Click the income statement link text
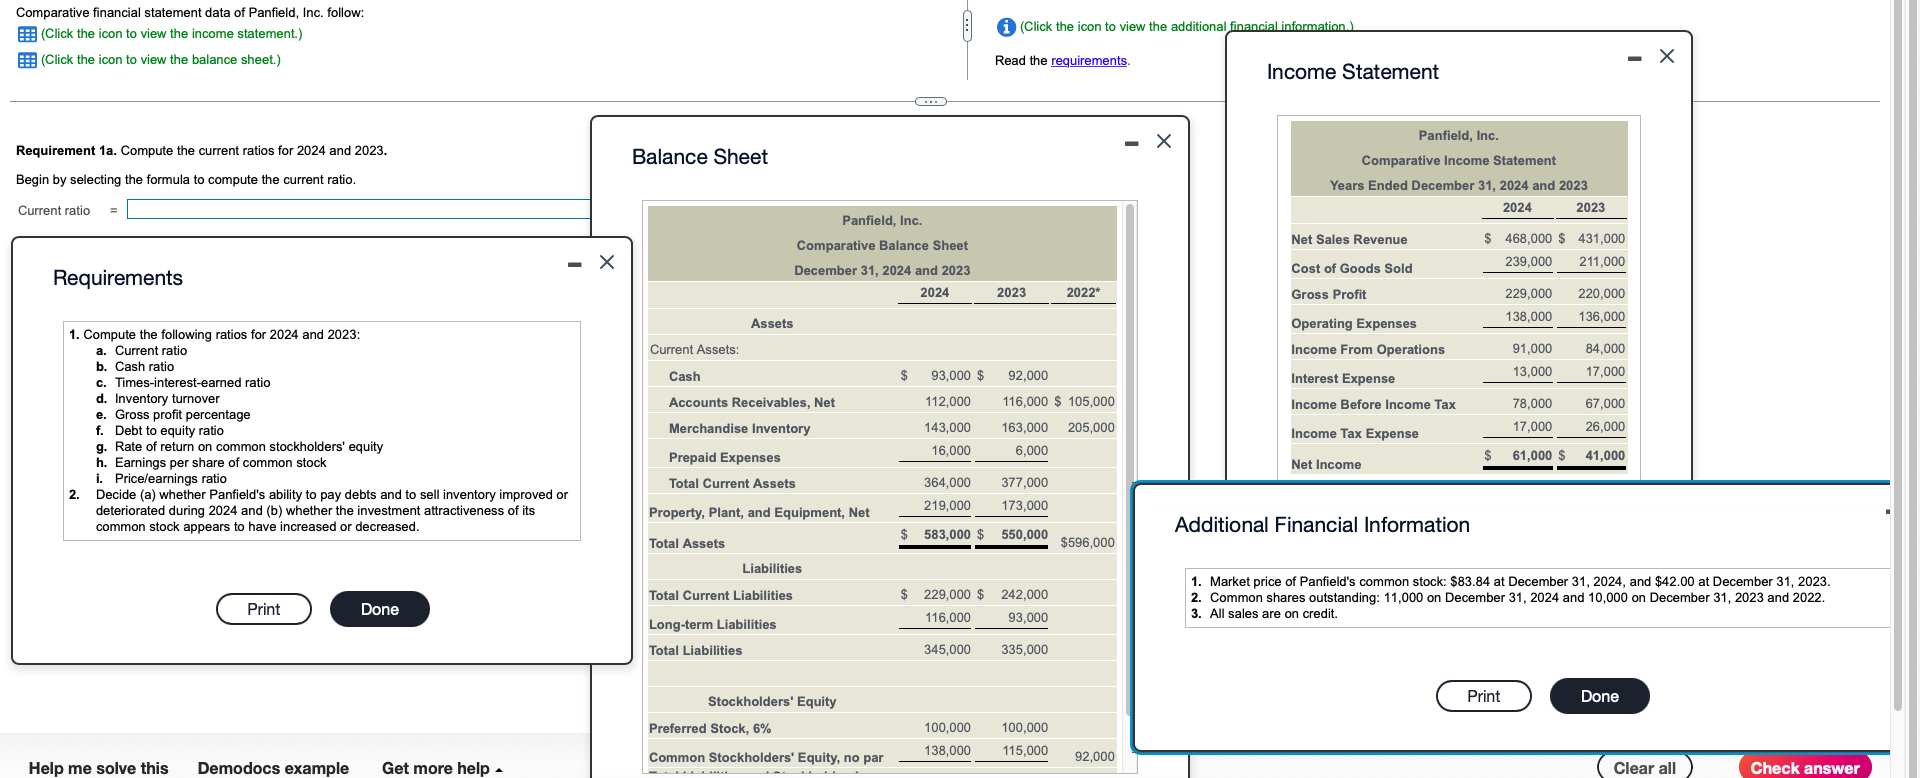 point(171,34)
